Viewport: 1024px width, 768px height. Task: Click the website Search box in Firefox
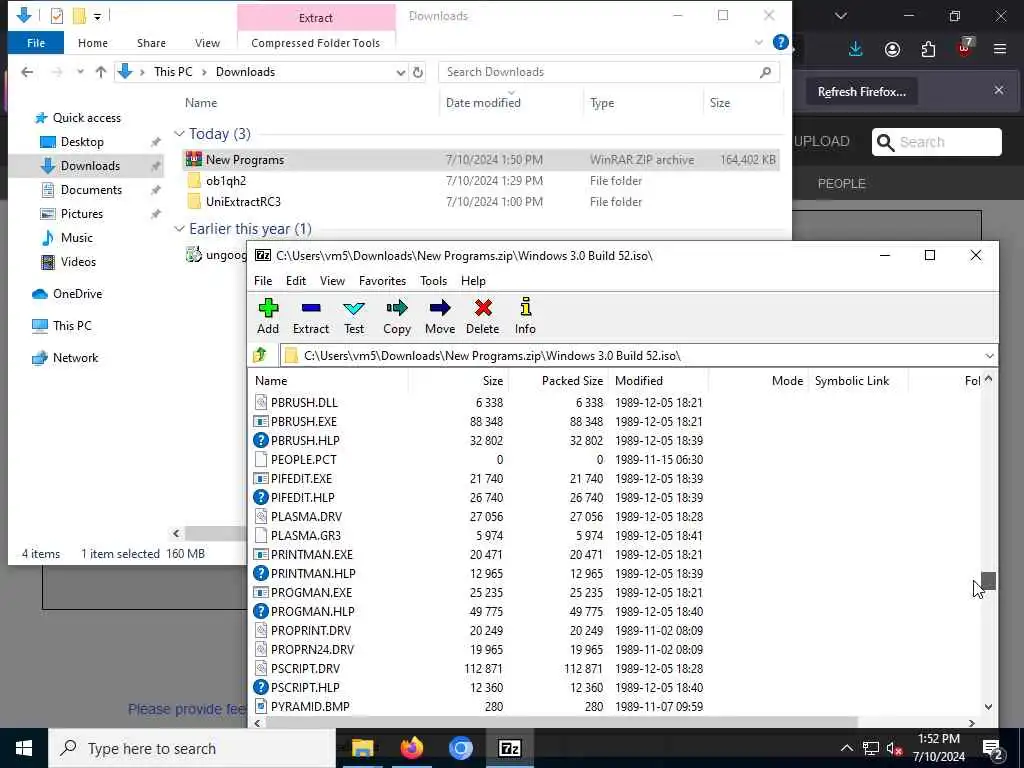coord(936,142)
